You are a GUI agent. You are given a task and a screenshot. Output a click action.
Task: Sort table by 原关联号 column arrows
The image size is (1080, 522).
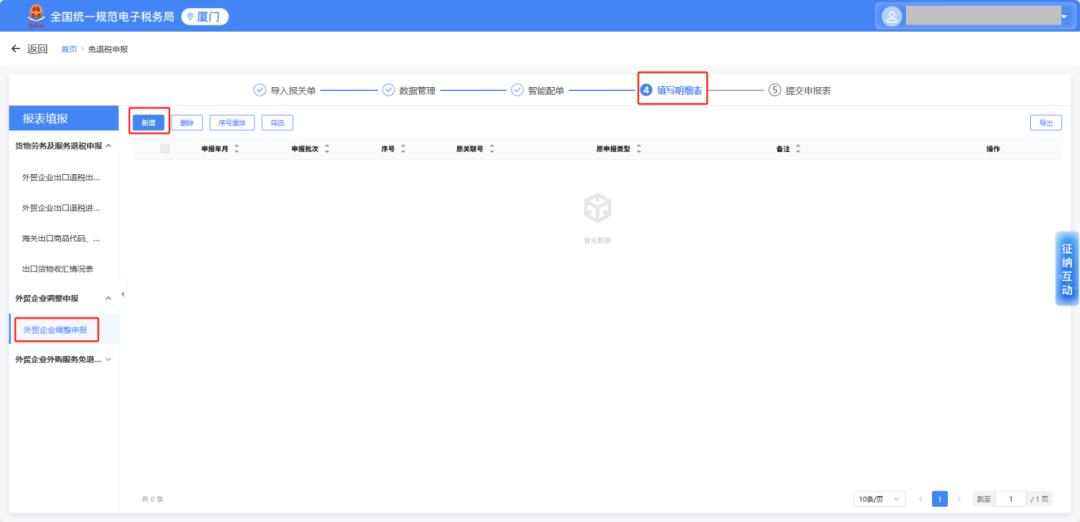coord(492,149)
